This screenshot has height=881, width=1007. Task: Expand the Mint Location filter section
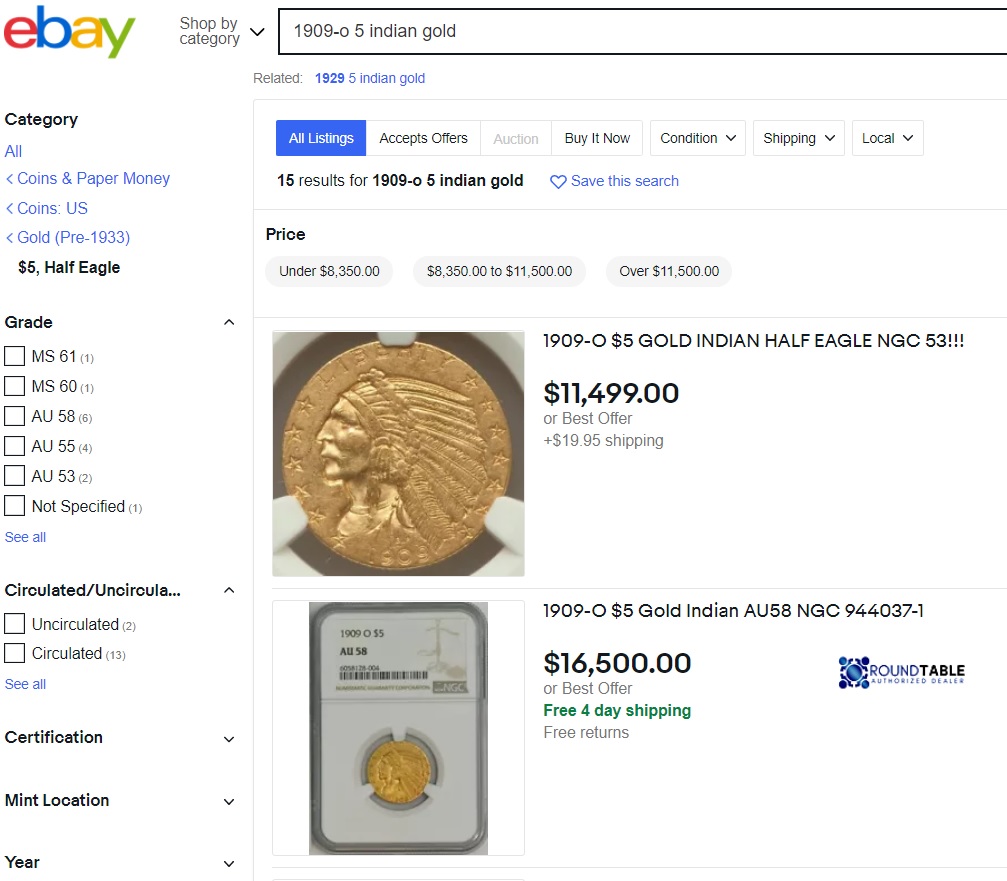tap(229, 801)
